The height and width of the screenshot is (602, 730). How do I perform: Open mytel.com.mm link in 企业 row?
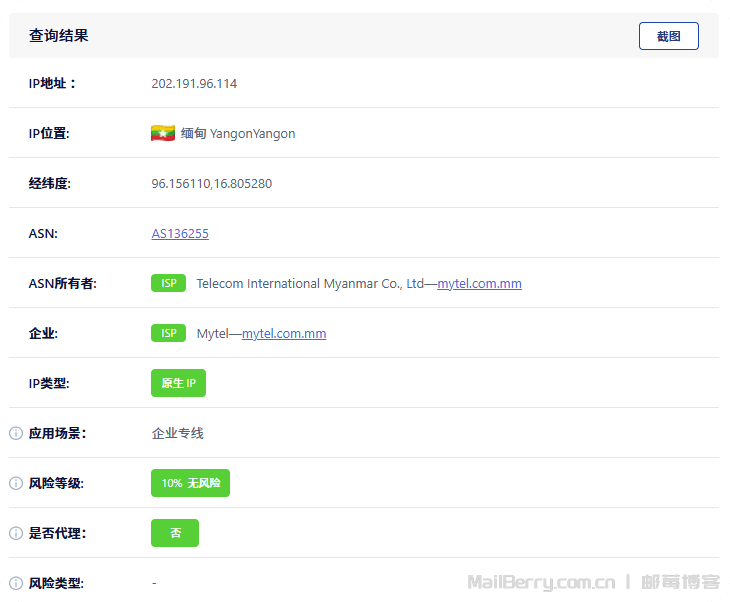(x=284, y=334)
